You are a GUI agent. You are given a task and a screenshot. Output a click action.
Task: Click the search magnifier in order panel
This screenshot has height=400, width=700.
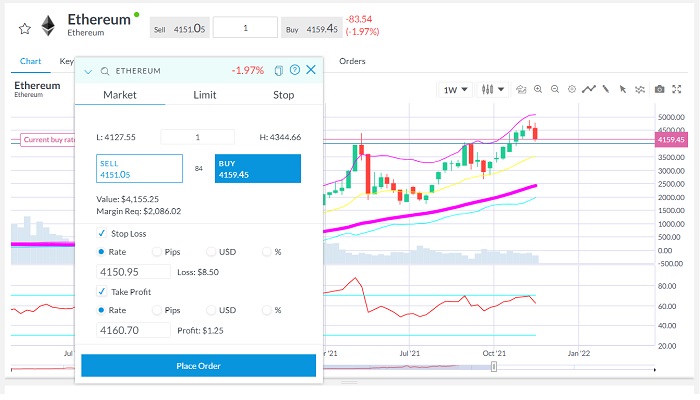click(x=105, y=71)
